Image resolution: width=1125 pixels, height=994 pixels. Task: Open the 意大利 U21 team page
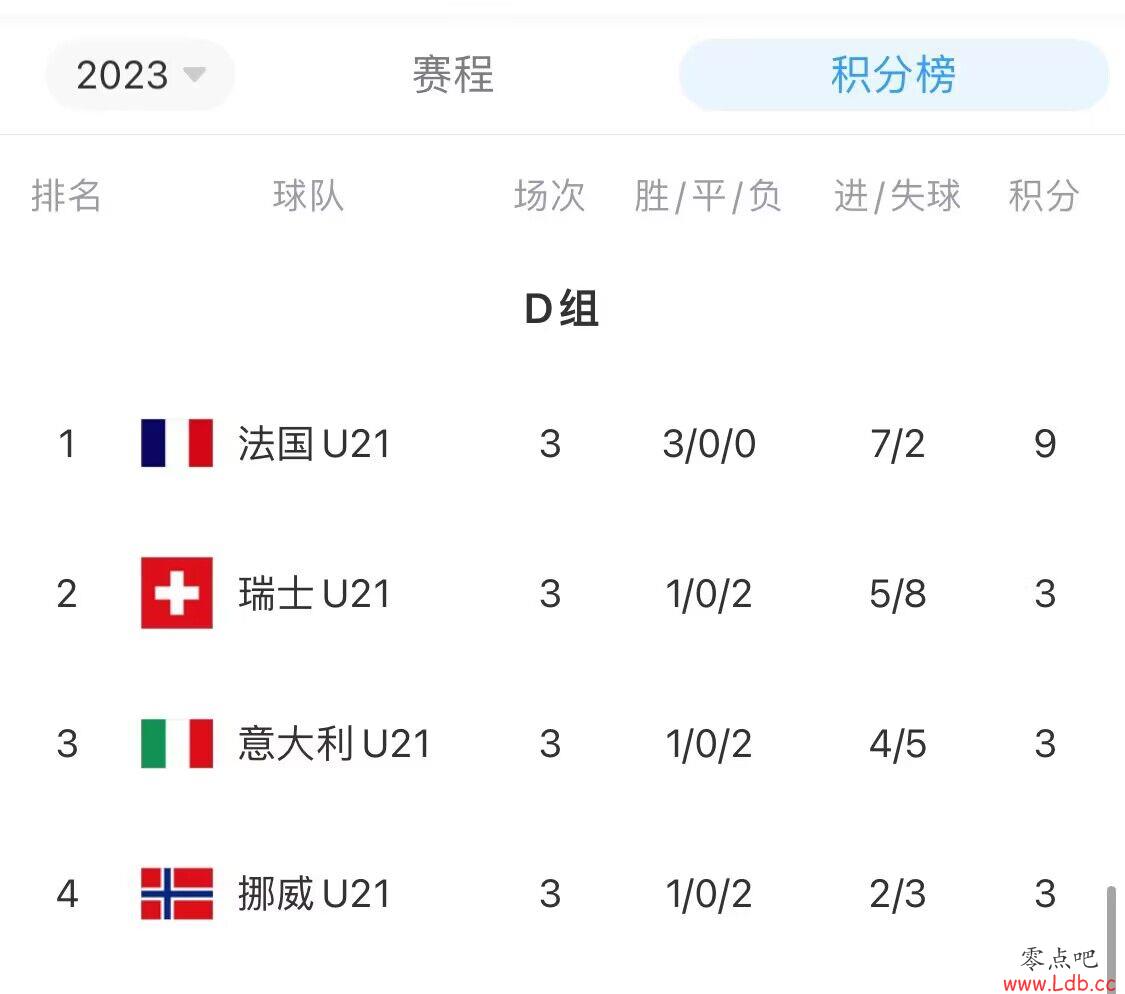click(x=334, y=744)
